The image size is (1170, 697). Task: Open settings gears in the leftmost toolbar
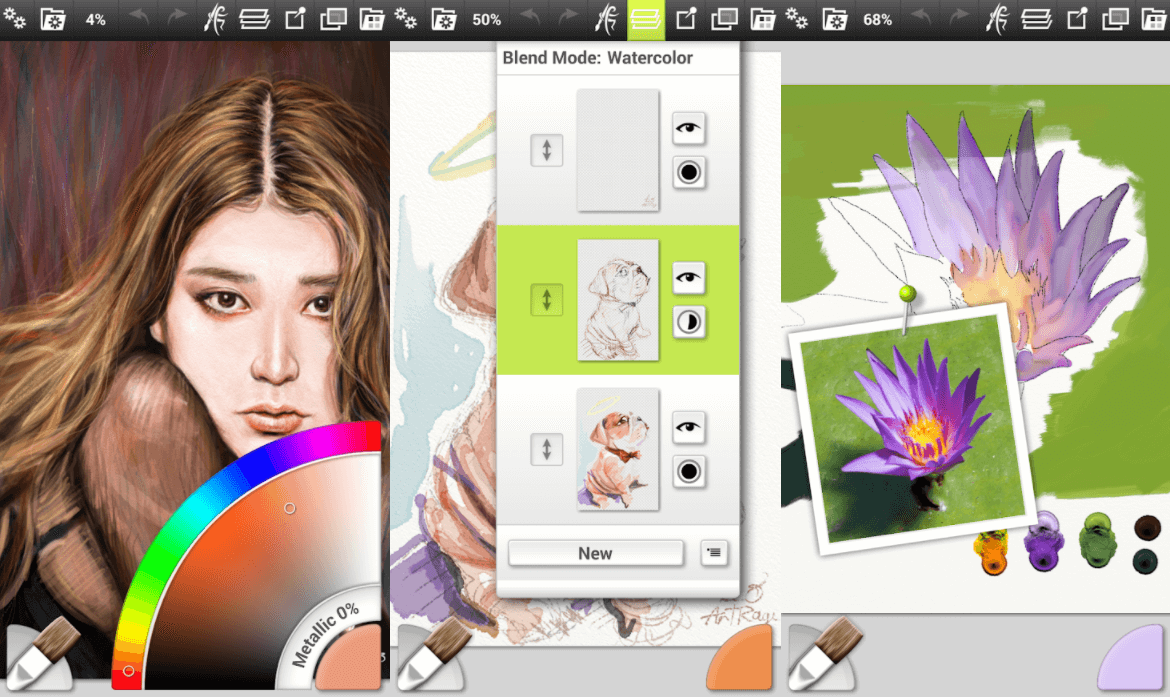pos(15,19)
